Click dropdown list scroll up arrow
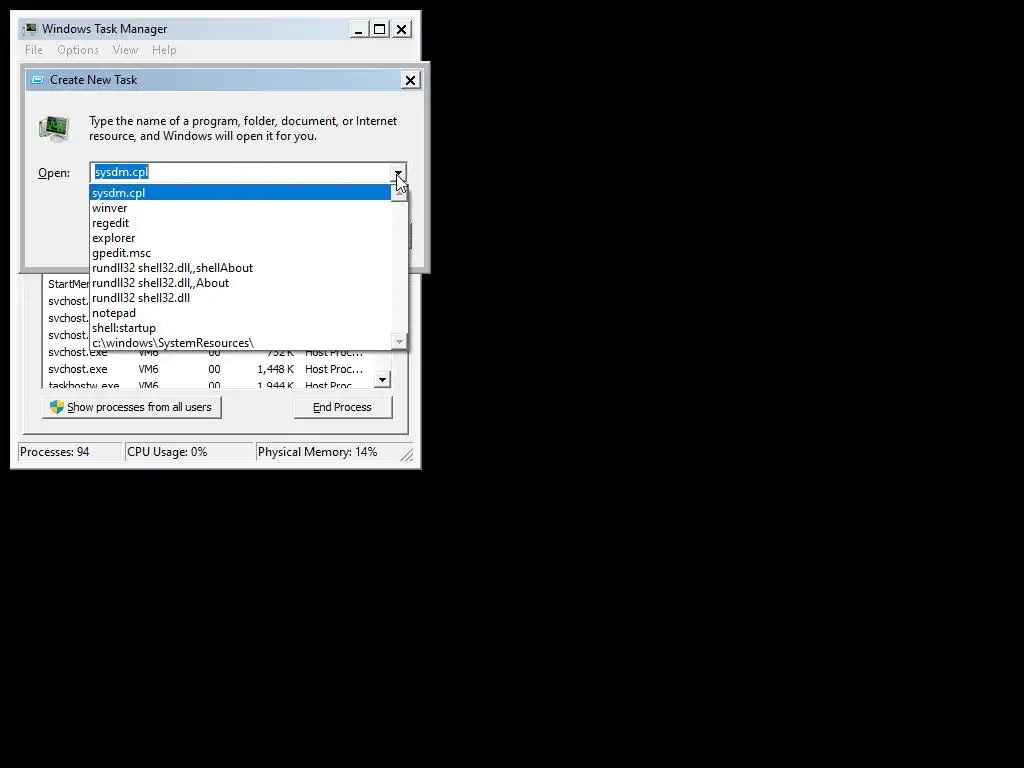The width and height of the screenshot is (1024, 768). click(399, 193)
